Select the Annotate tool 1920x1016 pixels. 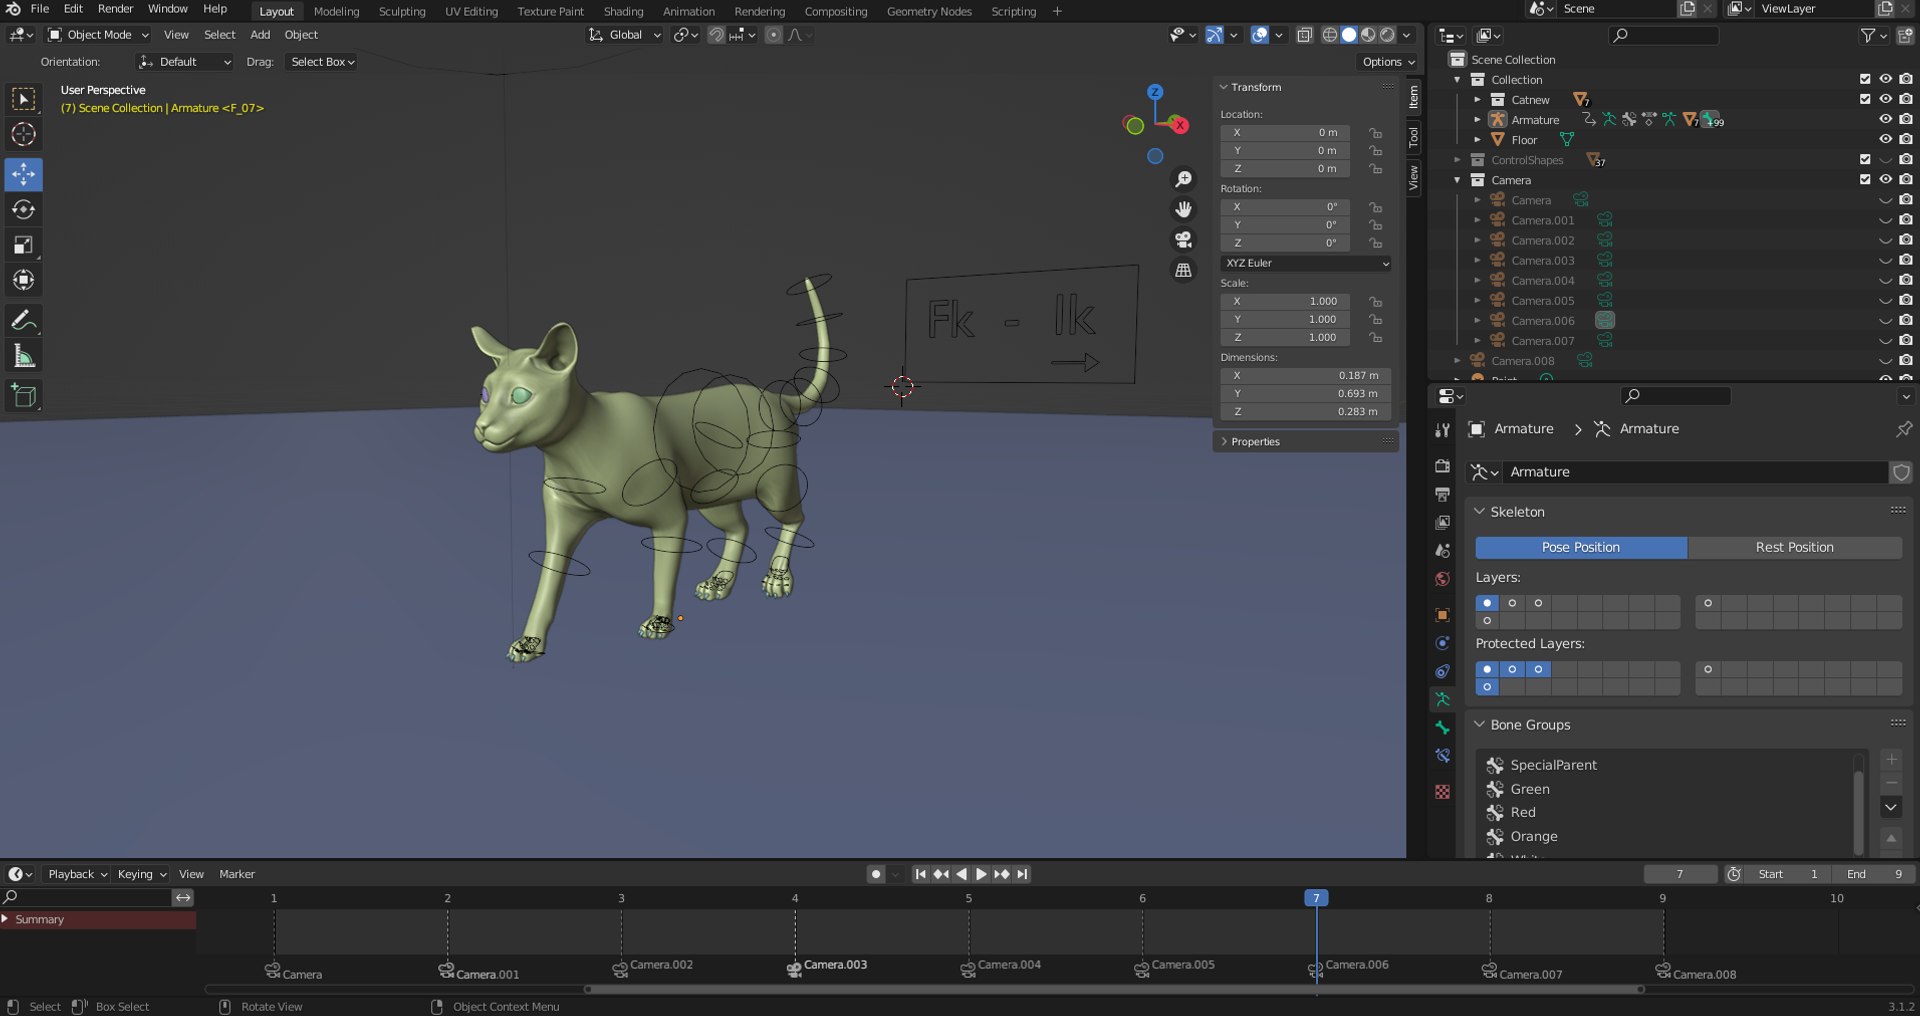click(23, 321)
